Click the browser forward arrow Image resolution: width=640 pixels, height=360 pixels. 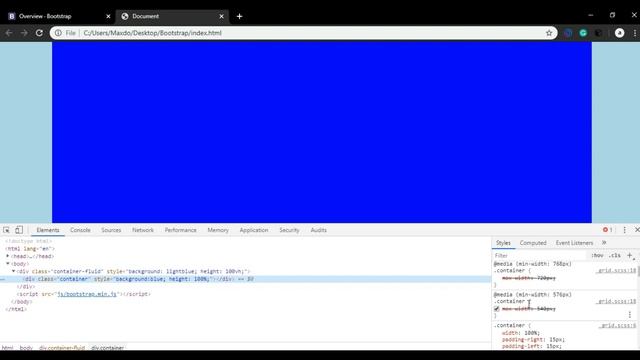coord(24,33)
